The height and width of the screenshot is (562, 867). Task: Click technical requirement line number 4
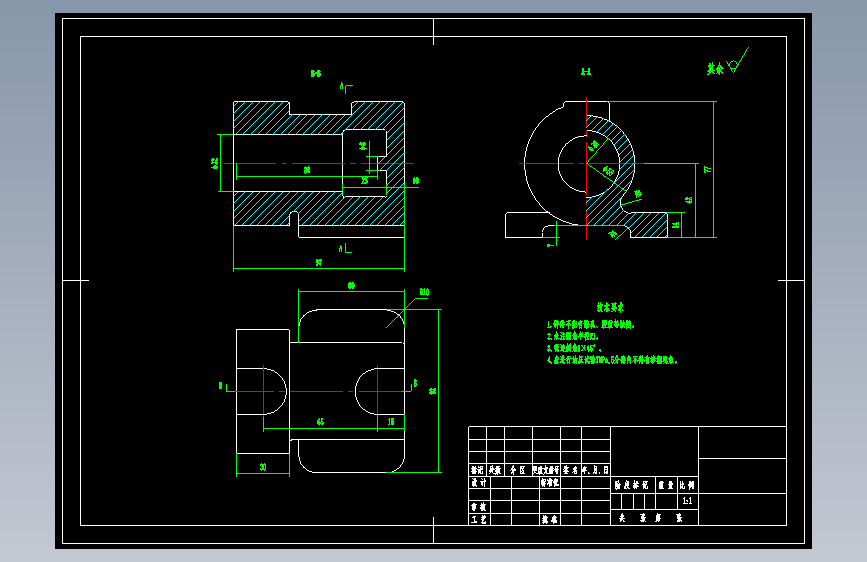(x=612, y=360)
